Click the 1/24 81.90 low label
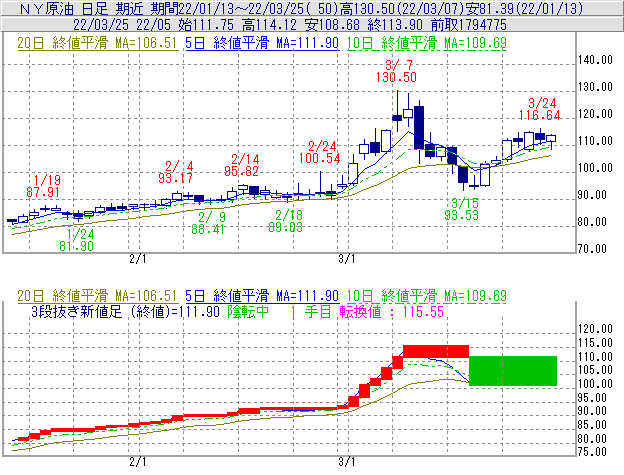This screenshot has height=475, width=624. (x=77, y=240)
